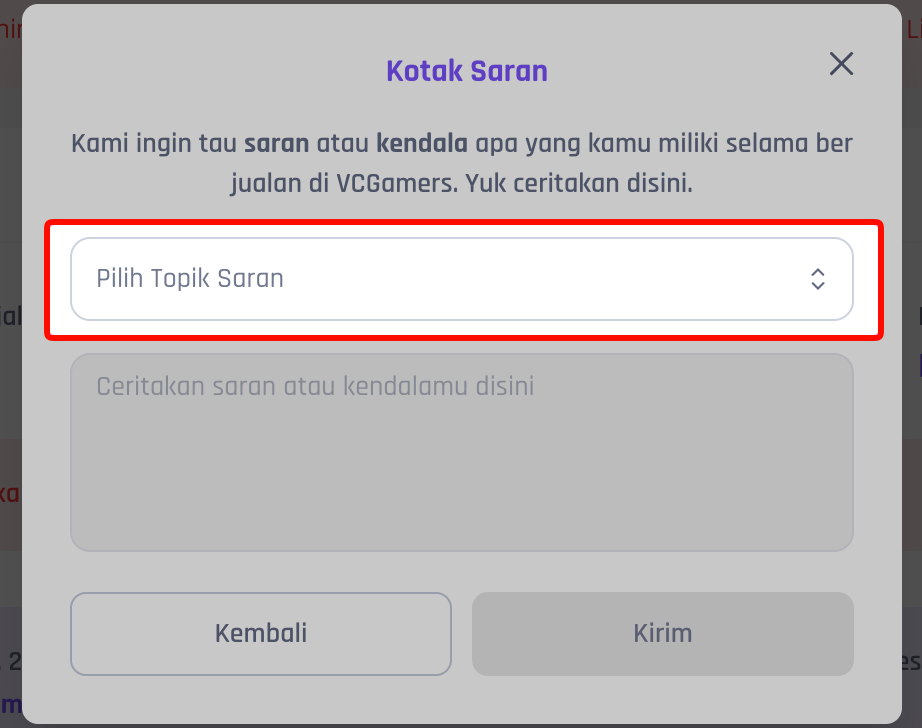
Task: Expand topic list via the chevron arrows
Action: [x=817, y=279]
